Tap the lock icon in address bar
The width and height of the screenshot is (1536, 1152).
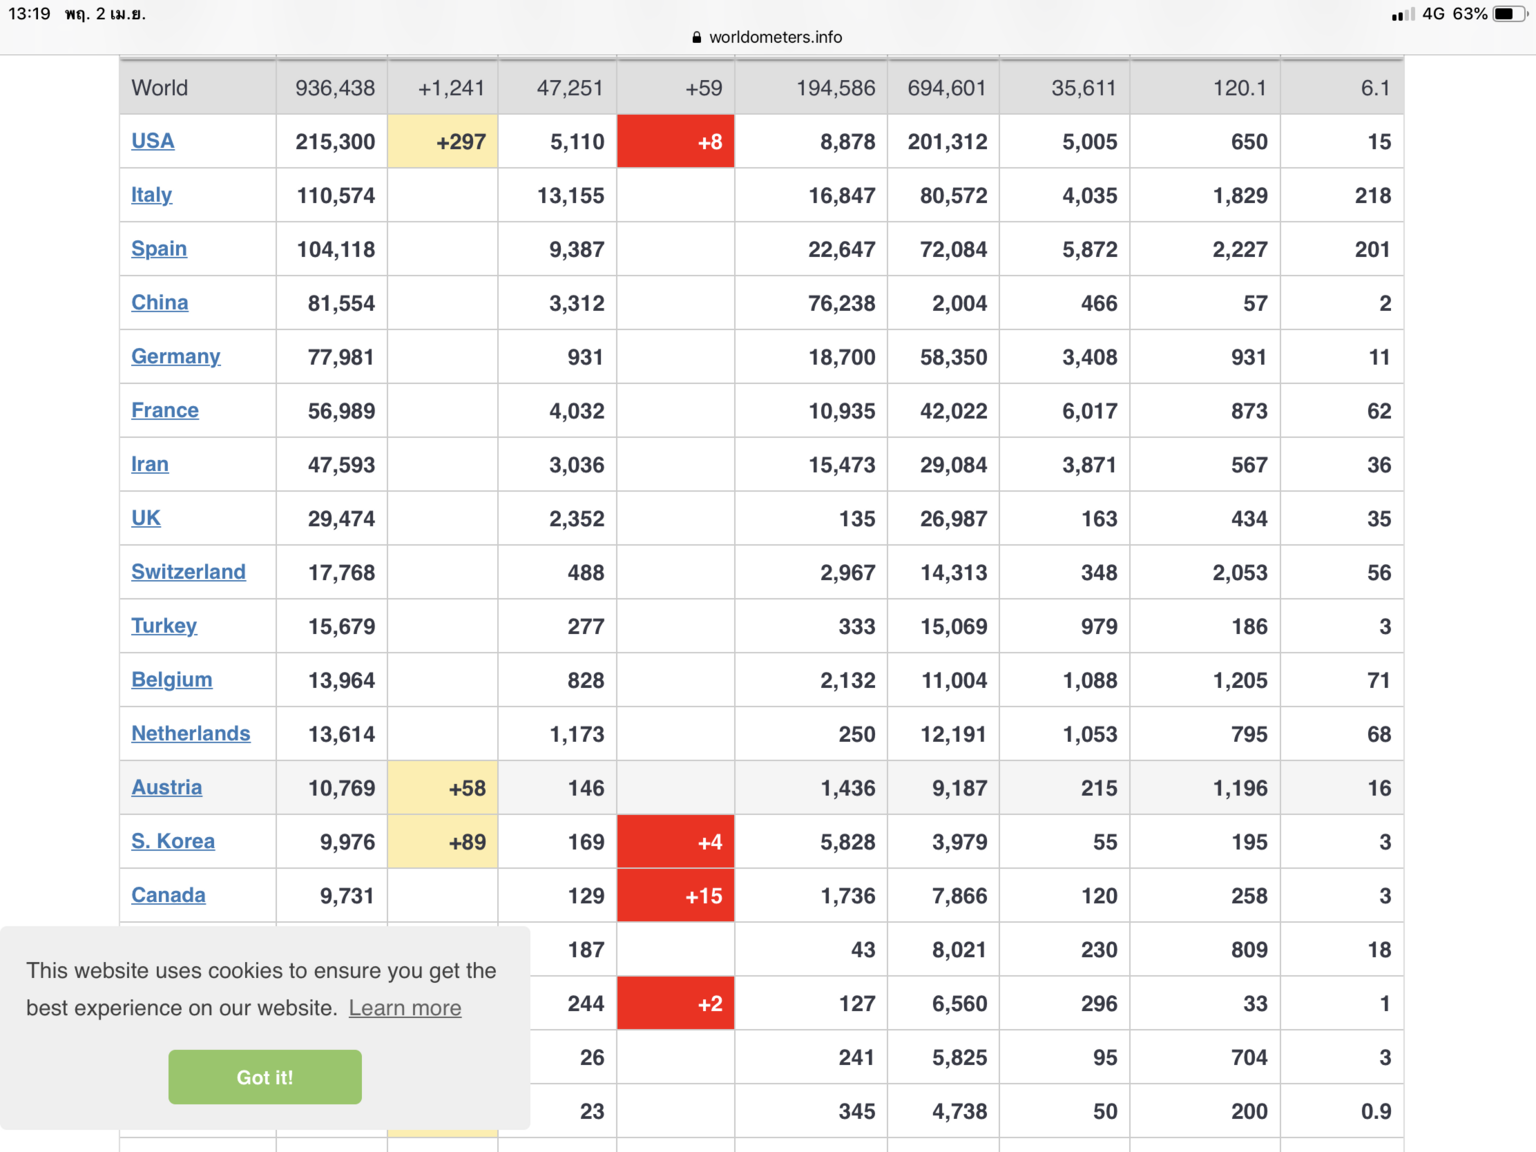click(x=697, y=37)
